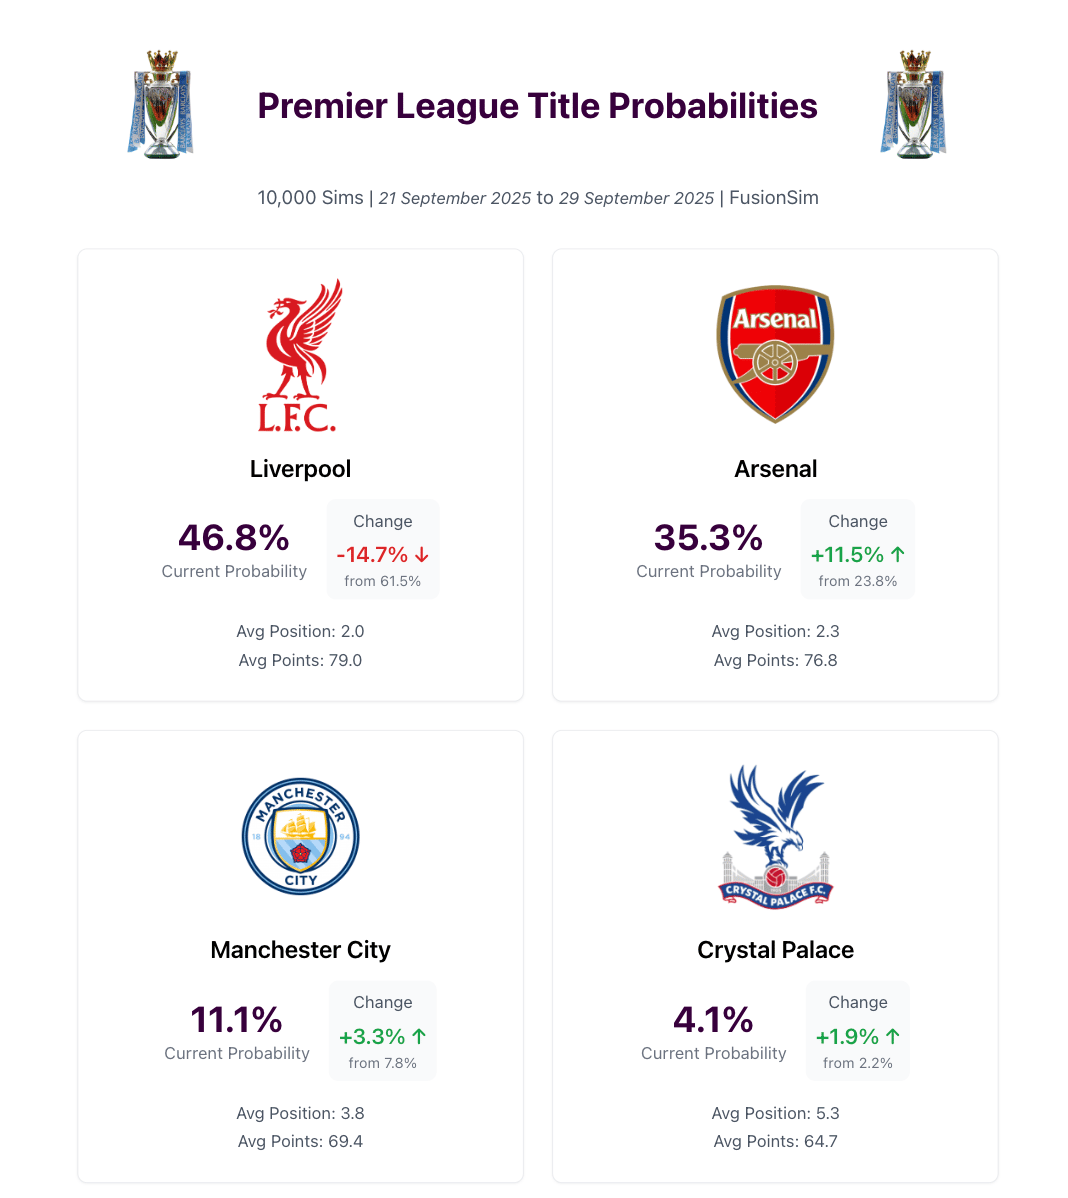Screen dimensions: 1068x1198
Task: Select the Crystal Palace team name
Action: tap(775, 950)
